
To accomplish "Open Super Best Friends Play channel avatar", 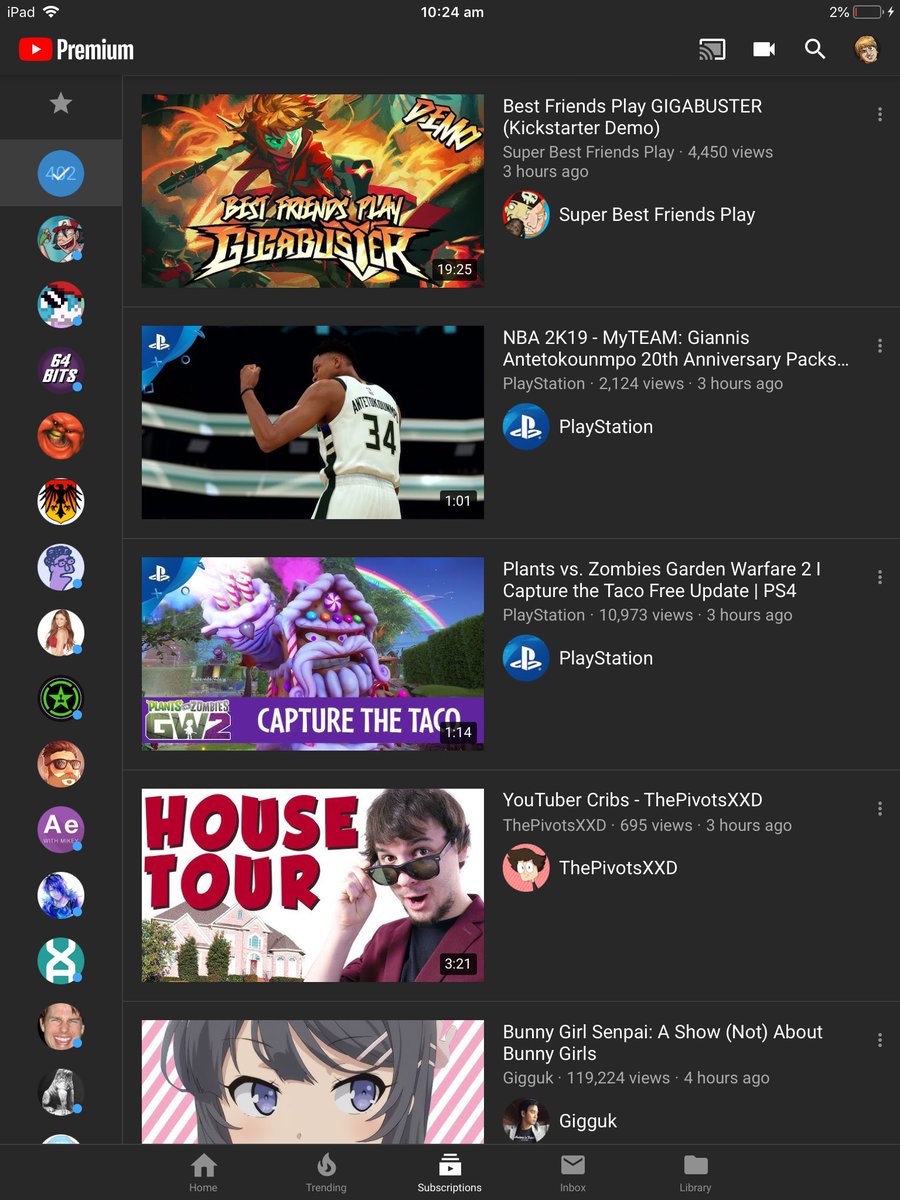I will 526,215.
